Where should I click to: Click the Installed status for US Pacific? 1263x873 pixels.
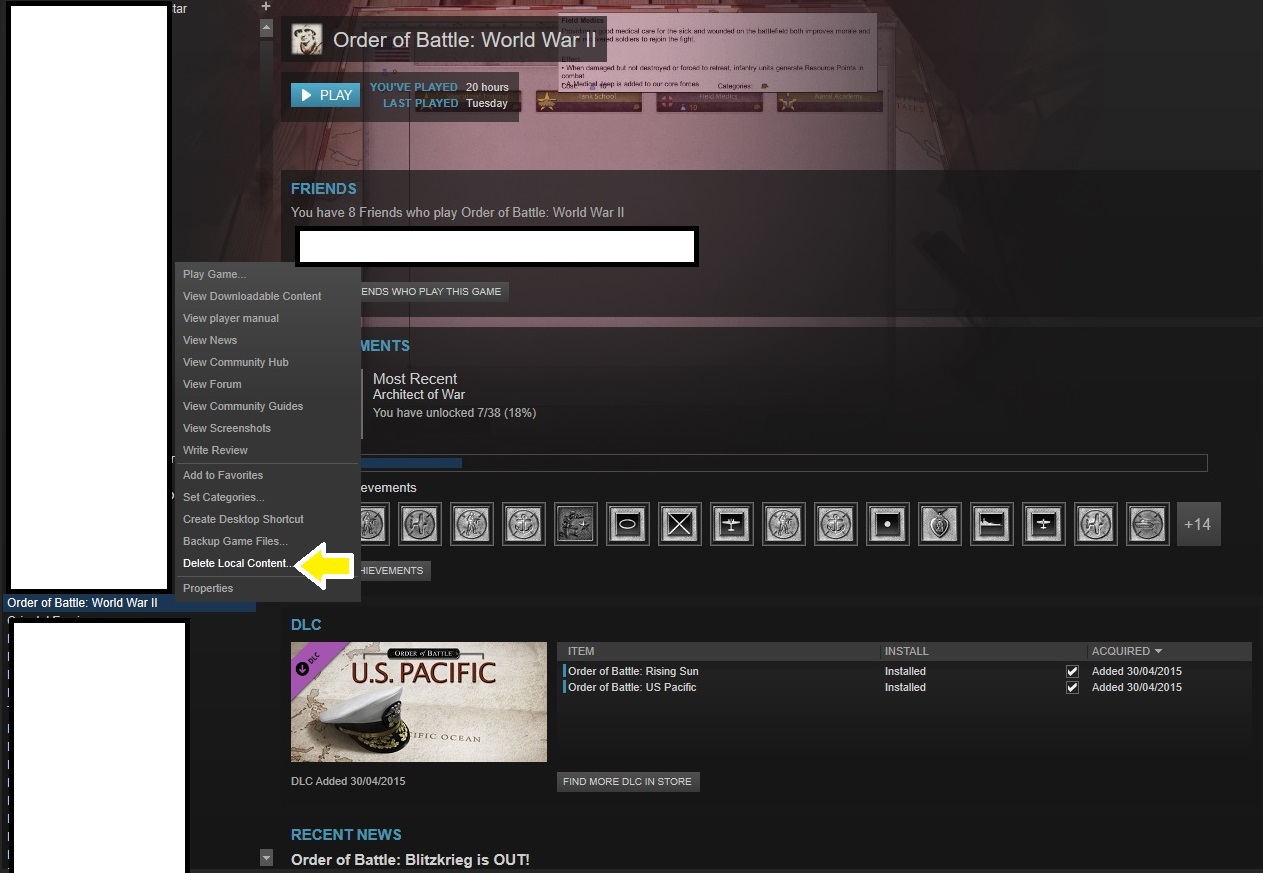[905, 688]
